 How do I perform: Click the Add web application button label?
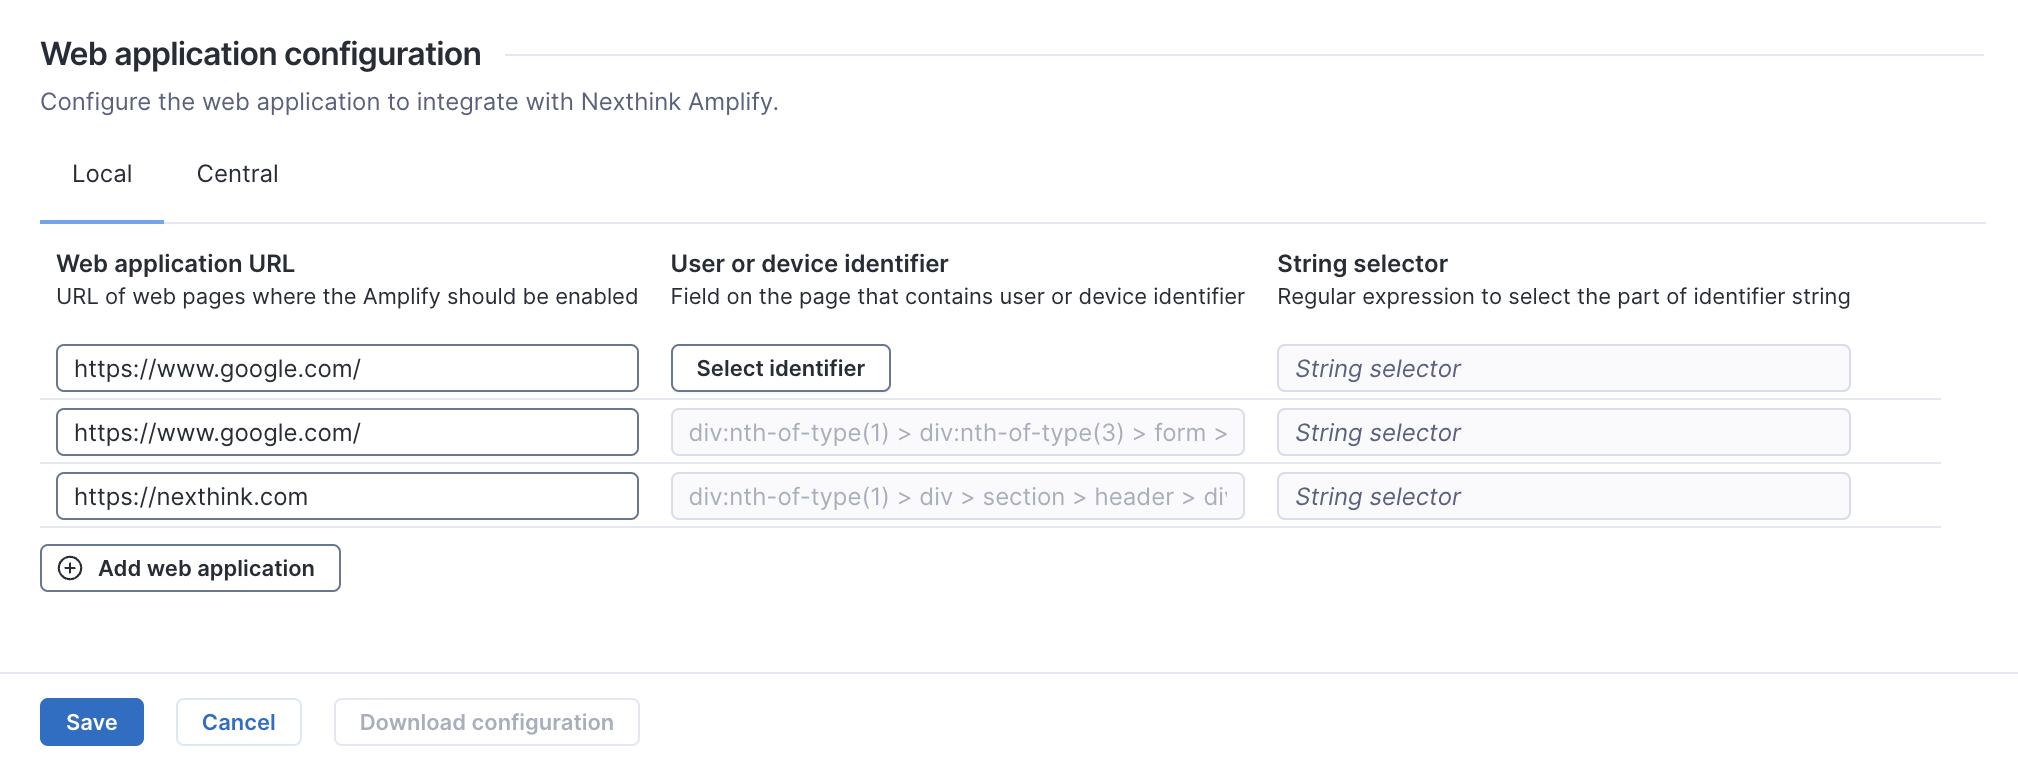(206, 568)
